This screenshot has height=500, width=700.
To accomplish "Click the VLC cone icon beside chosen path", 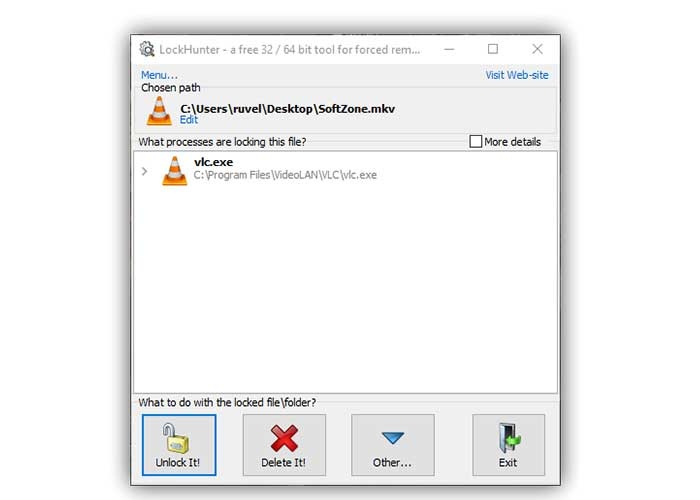I will coord(159,111).
